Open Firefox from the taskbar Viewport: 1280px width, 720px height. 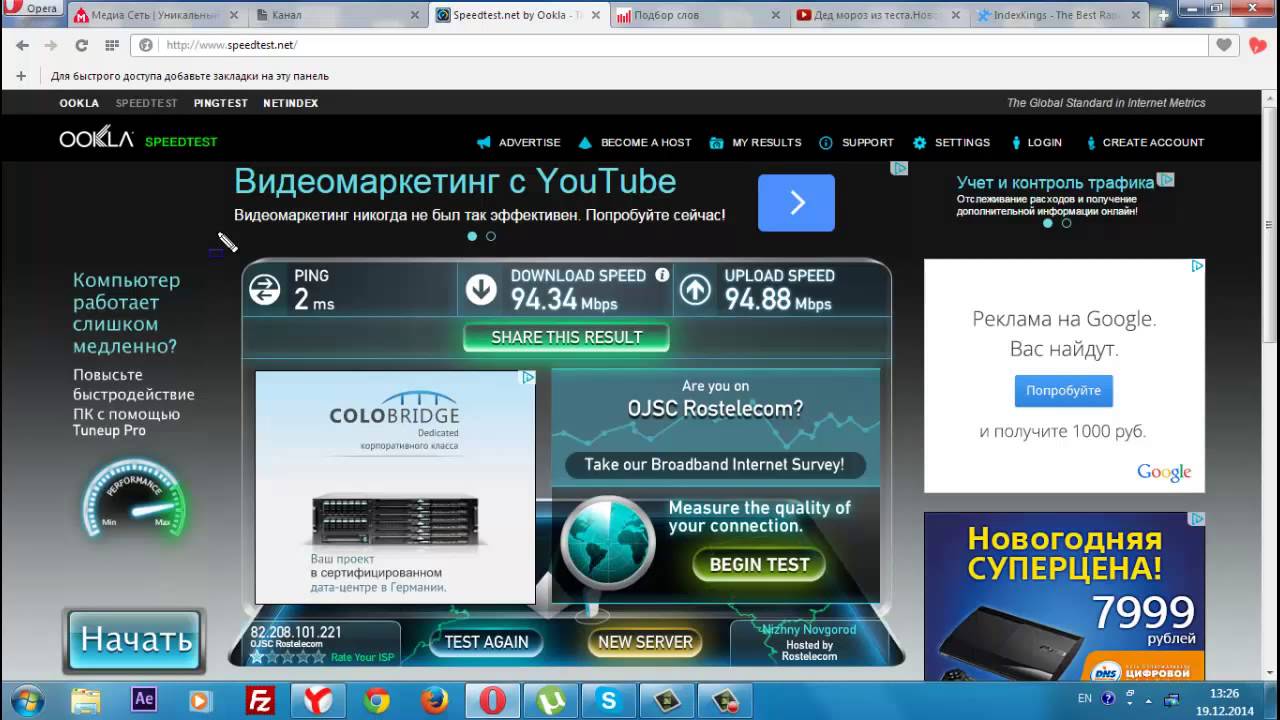(x=434, y=700)
